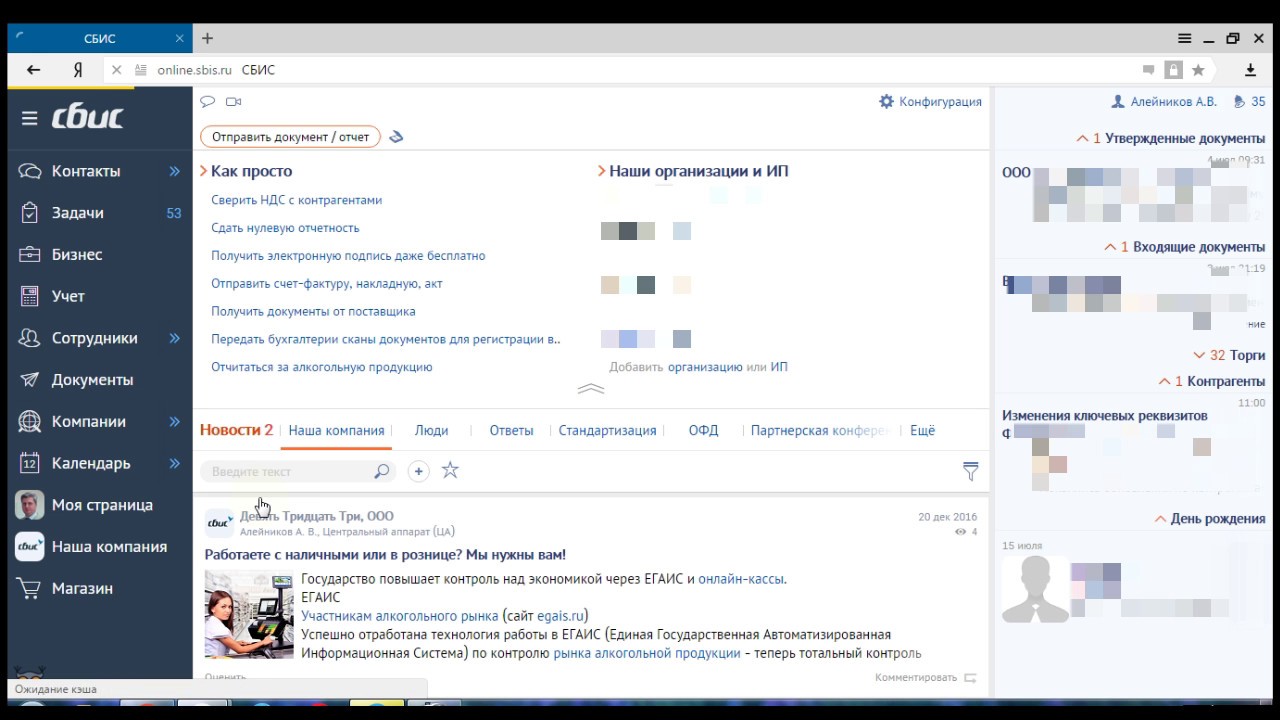
Task: Click Отправить документ / отчет button
Action: click(290, 137)
